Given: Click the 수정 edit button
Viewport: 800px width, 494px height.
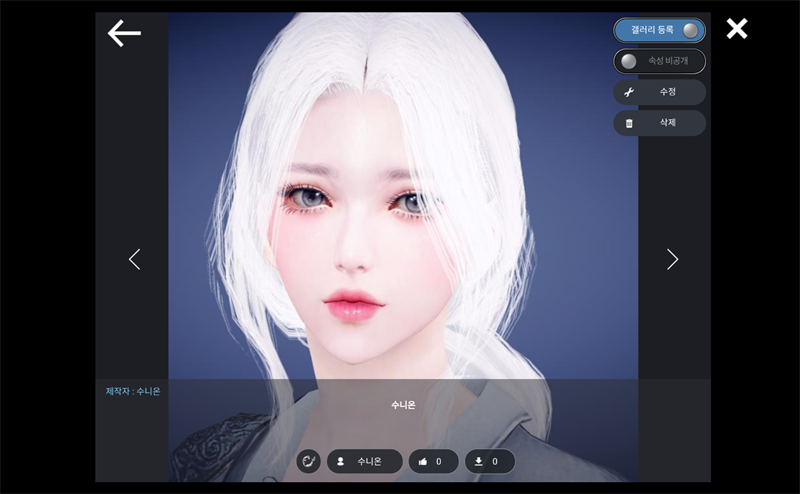Looking at the screenshot, I should (659, 92).
